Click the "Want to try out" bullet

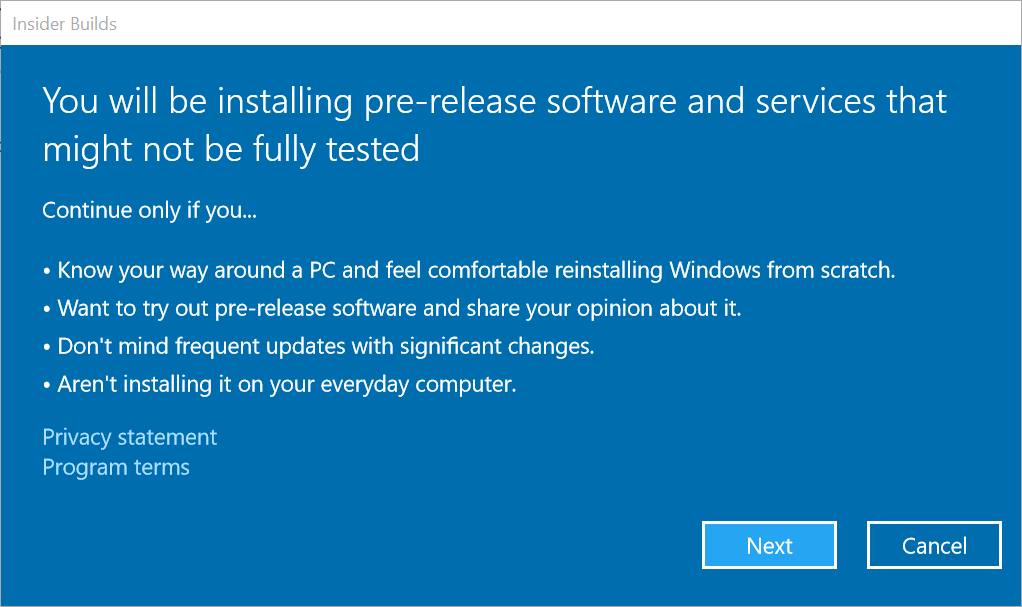(399, 308)
